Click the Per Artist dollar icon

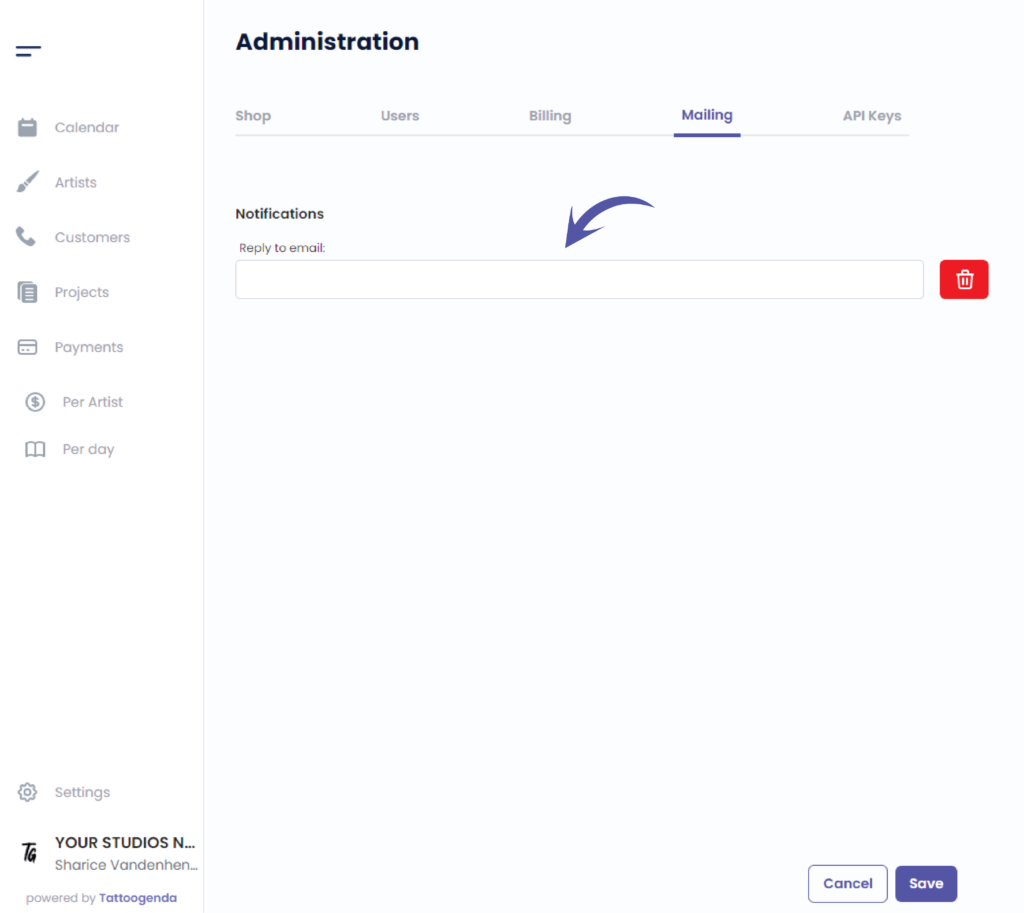tap(35, 402)
